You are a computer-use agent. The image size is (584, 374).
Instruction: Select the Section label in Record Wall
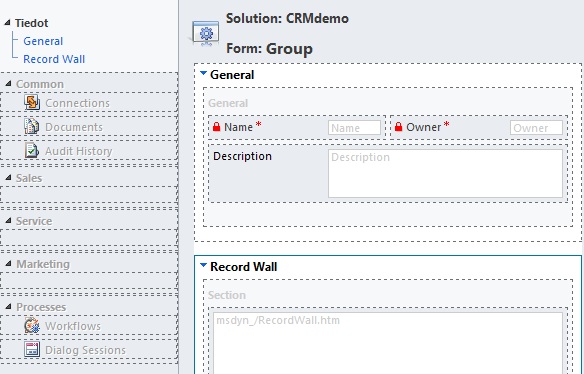coord(227,295)
